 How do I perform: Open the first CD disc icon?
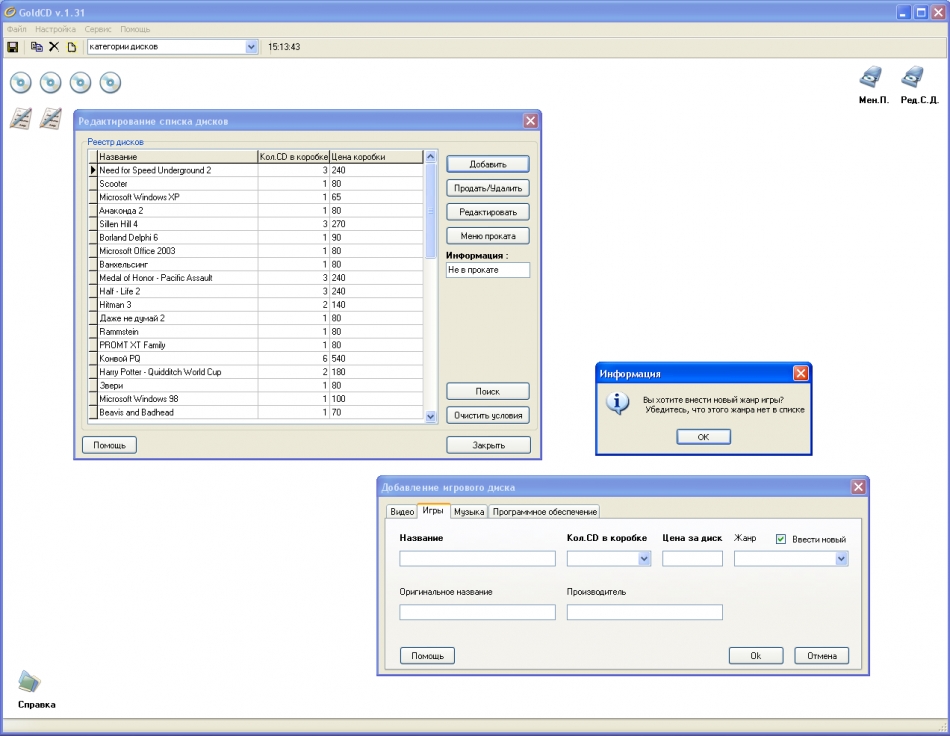click(21, 82)
